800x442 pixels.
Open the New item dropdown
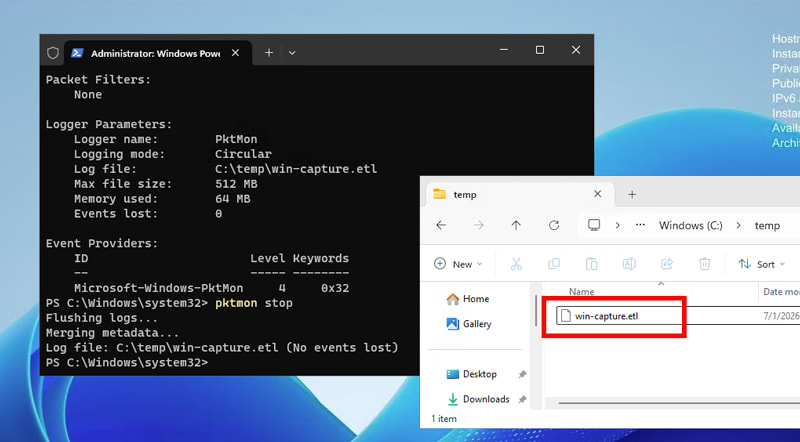(458, 264)
